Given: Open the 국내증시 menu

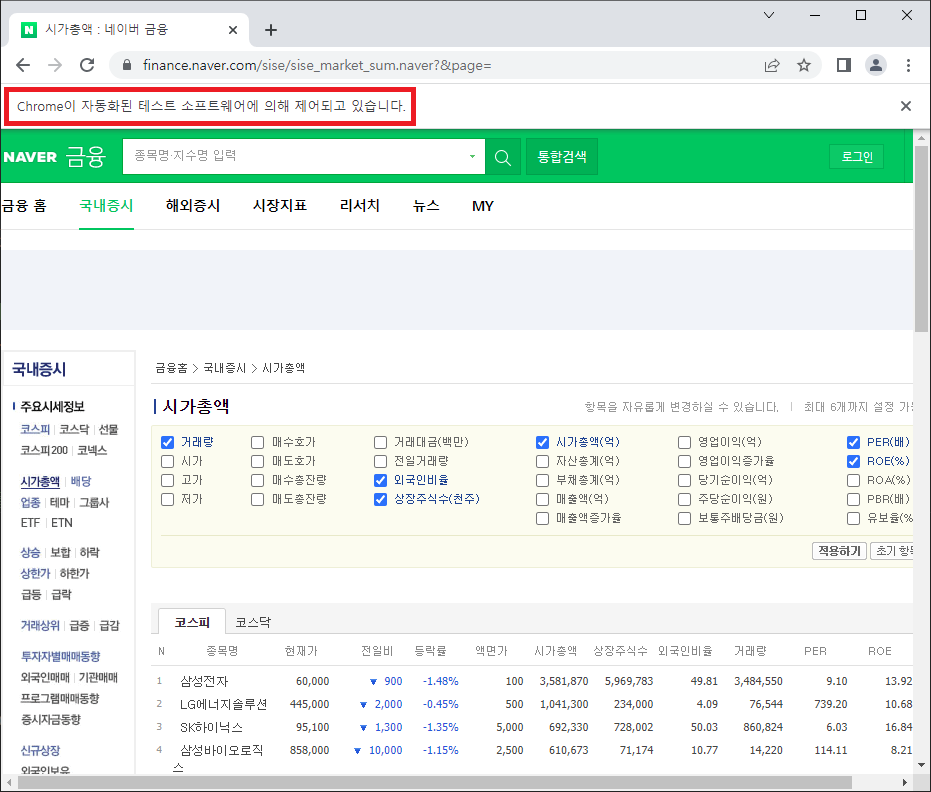Looking at the screenshot, I should pyautogui.click(x=106, y=205).
